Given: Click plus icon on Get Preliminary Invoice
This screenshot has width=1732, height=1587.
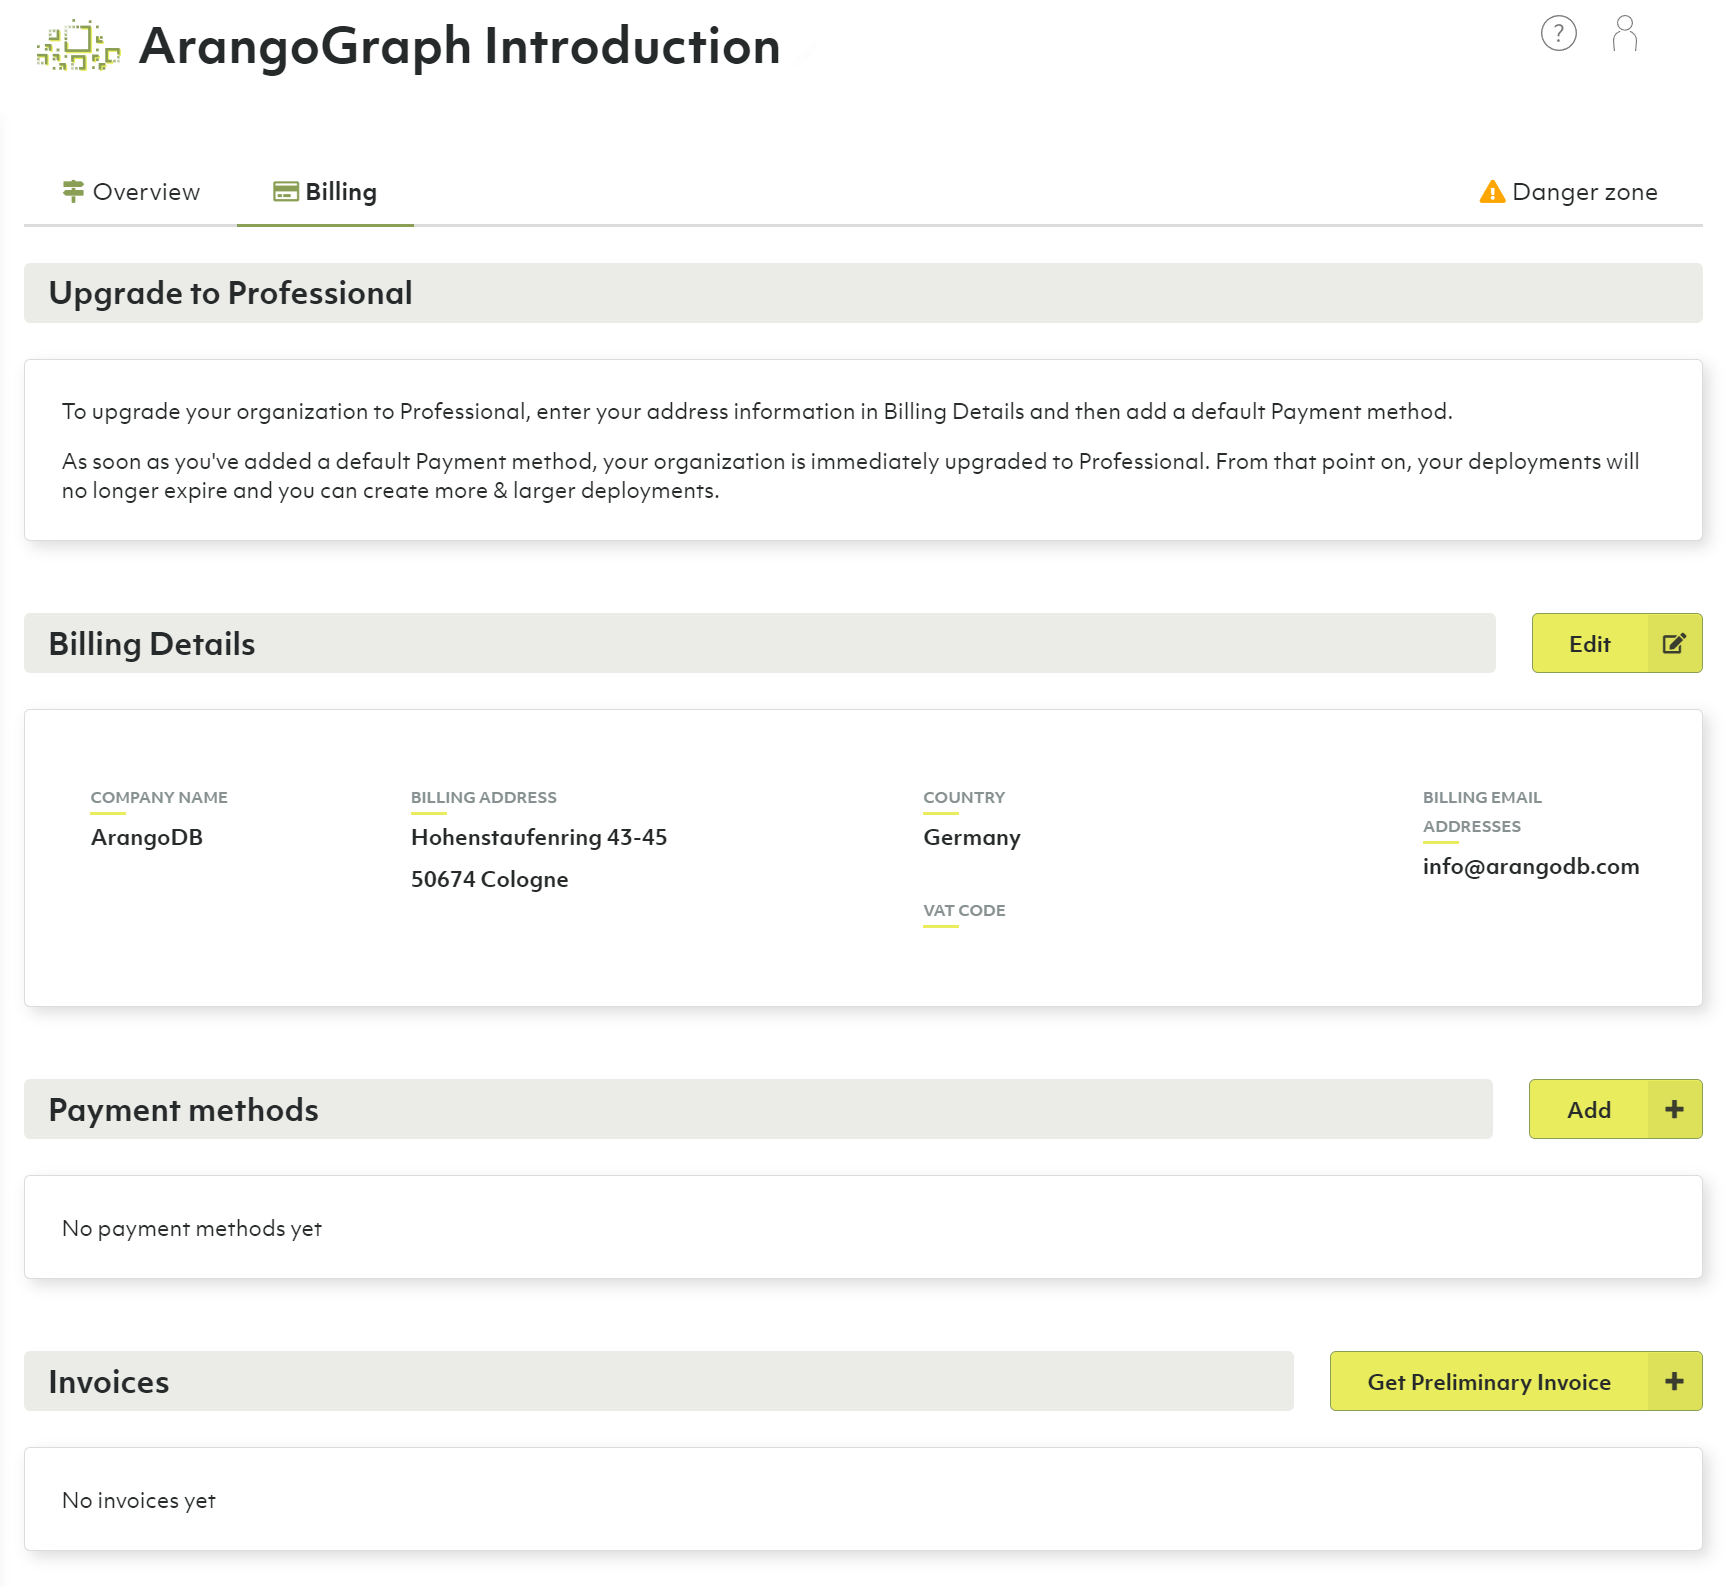Looking at the screenshot, I should [x=1674, y=1381].
